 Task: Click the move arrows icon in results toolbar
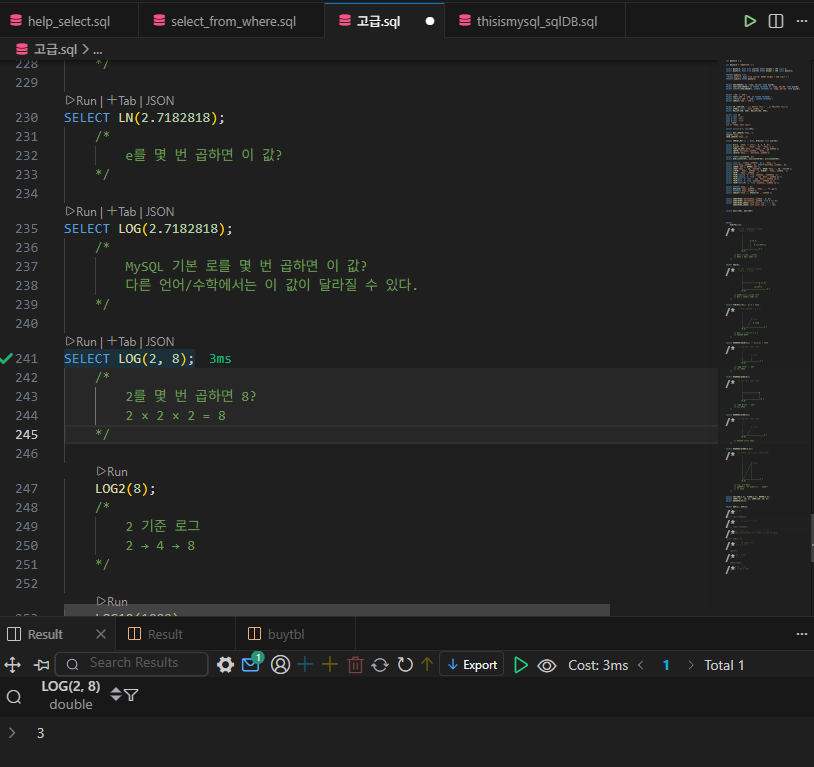pos(12,665)
